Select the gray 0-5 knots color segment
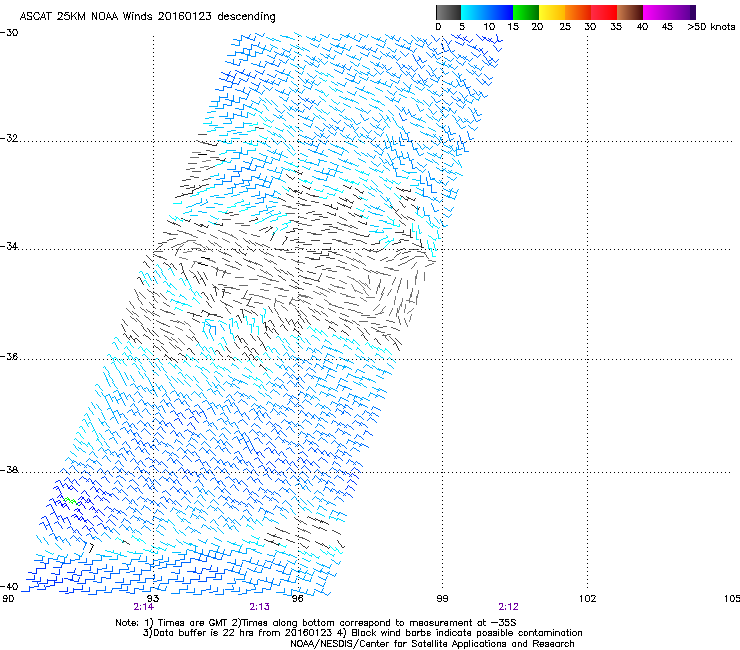This screenshot has height=650, width=740. (x=448, y=12)
